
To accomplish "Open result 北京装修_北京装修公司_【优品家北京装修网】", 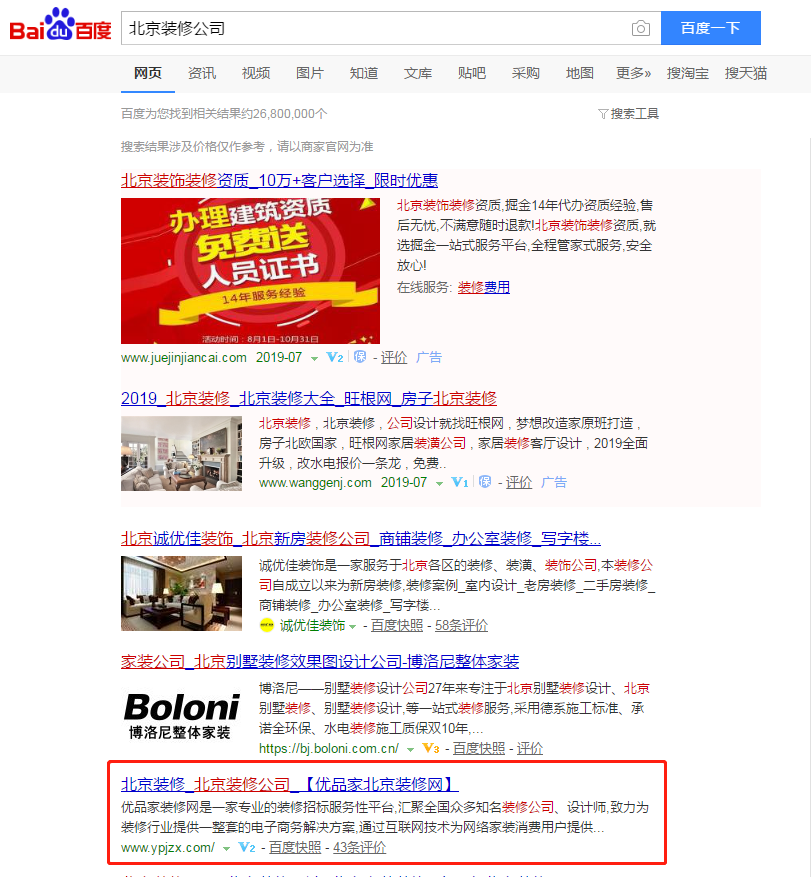I will [290, 784].
